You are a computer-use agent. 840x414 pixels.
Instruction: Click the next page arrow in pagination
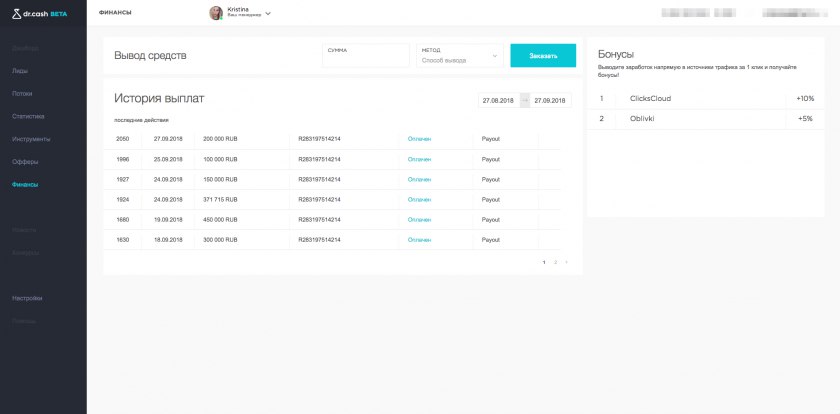567,262
